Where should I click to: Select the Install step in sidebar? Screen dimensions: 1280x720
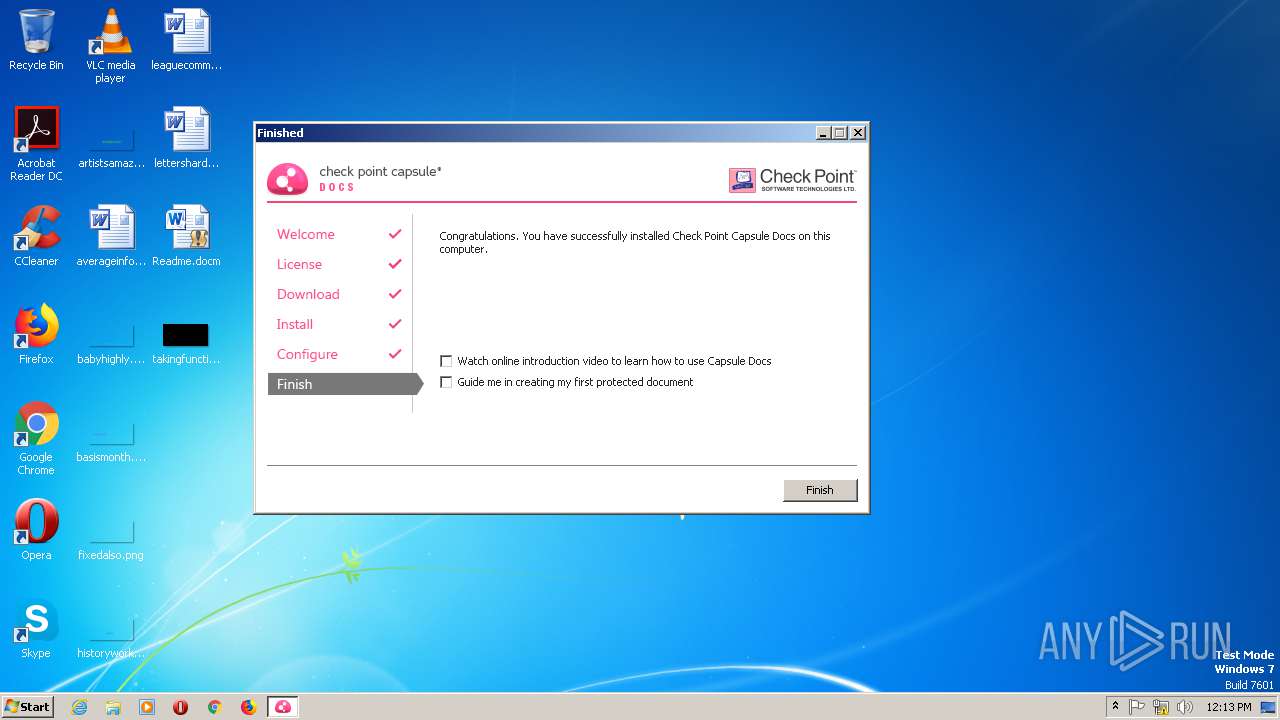295,324
